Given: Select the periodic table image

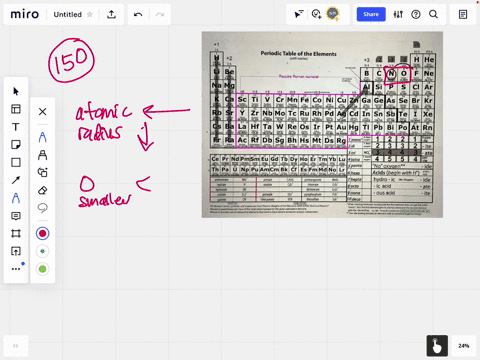Looking at the screenshot, I should [x=322, y=125].
